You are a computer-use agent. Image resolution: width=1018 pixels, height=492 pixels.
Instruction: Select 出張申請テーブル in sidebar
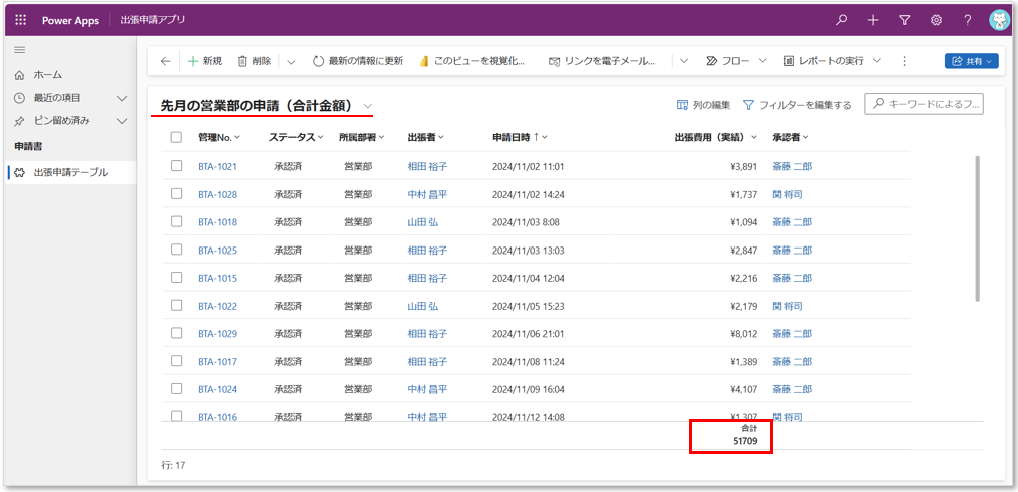(70, 172)
